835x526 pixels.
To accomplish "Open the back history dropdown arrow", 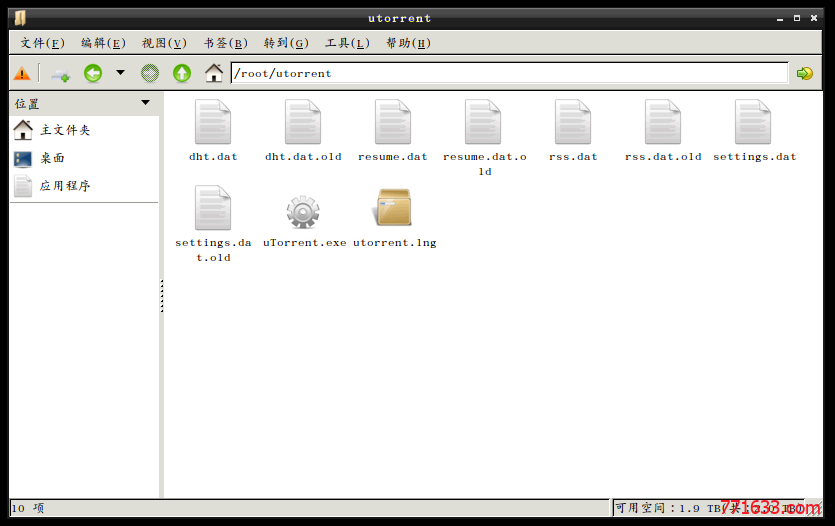I will [x=120, y=72].
